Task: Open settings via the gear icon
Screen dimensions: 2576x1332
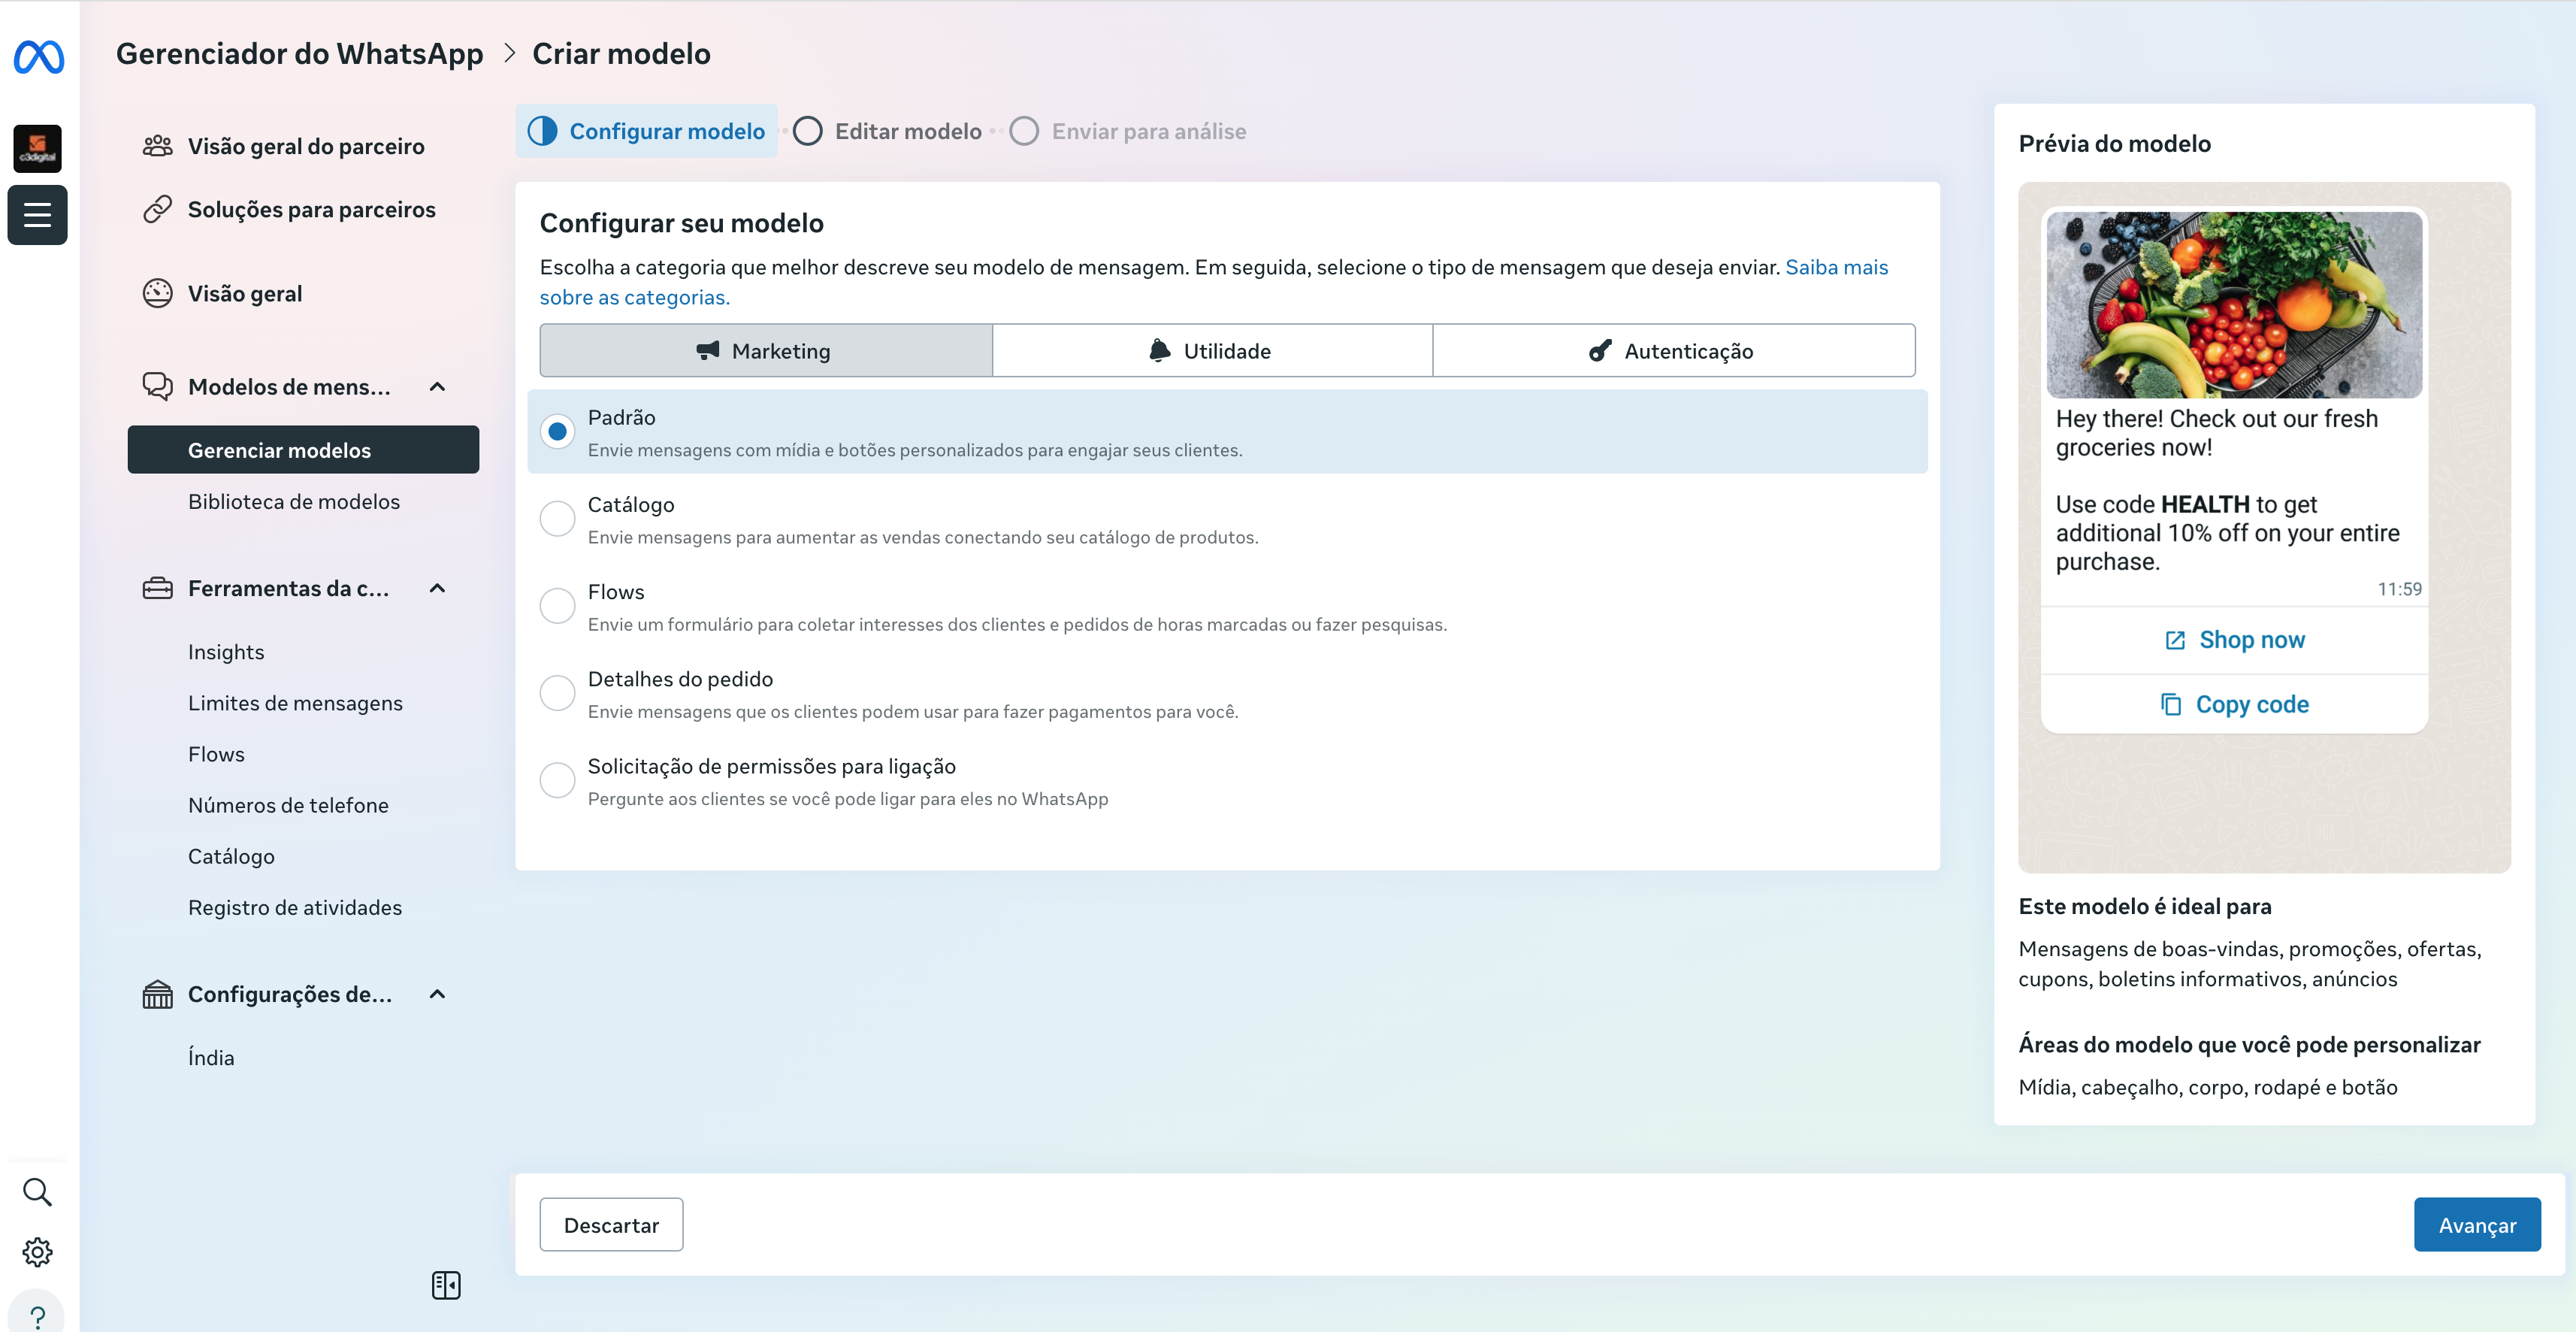Action: point(37,1251)
